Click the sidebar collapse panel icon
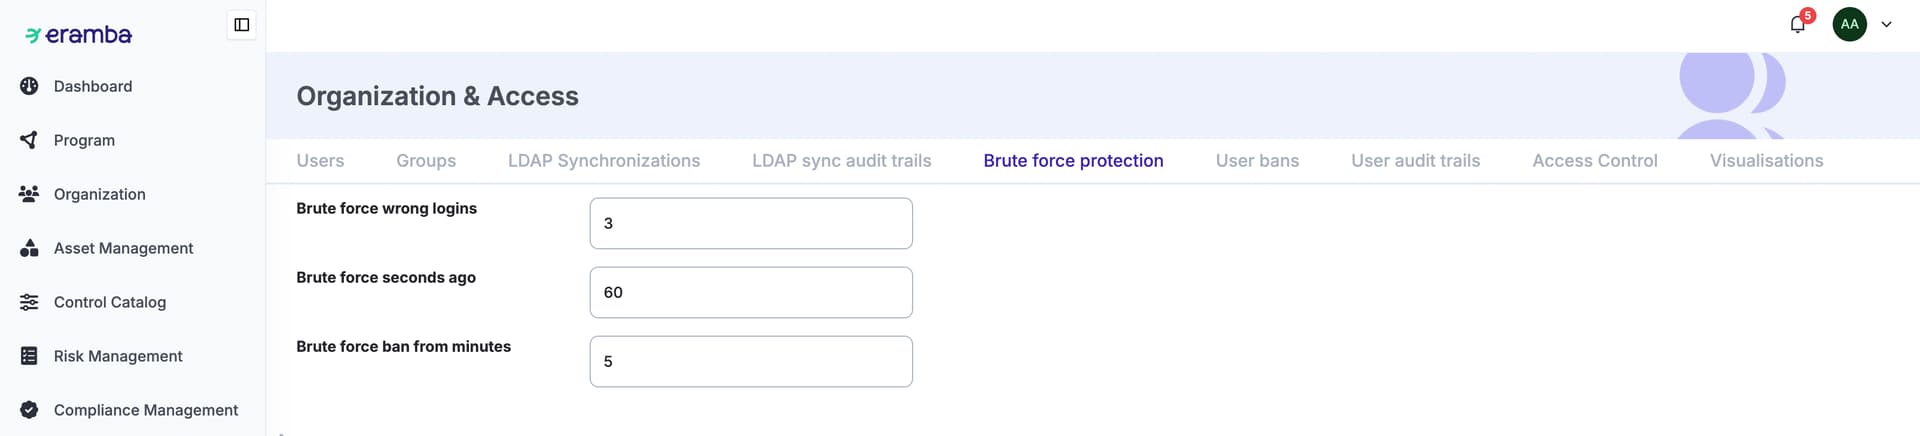The height and width of the screenshot is (436, 1920). tap(241, 25)
